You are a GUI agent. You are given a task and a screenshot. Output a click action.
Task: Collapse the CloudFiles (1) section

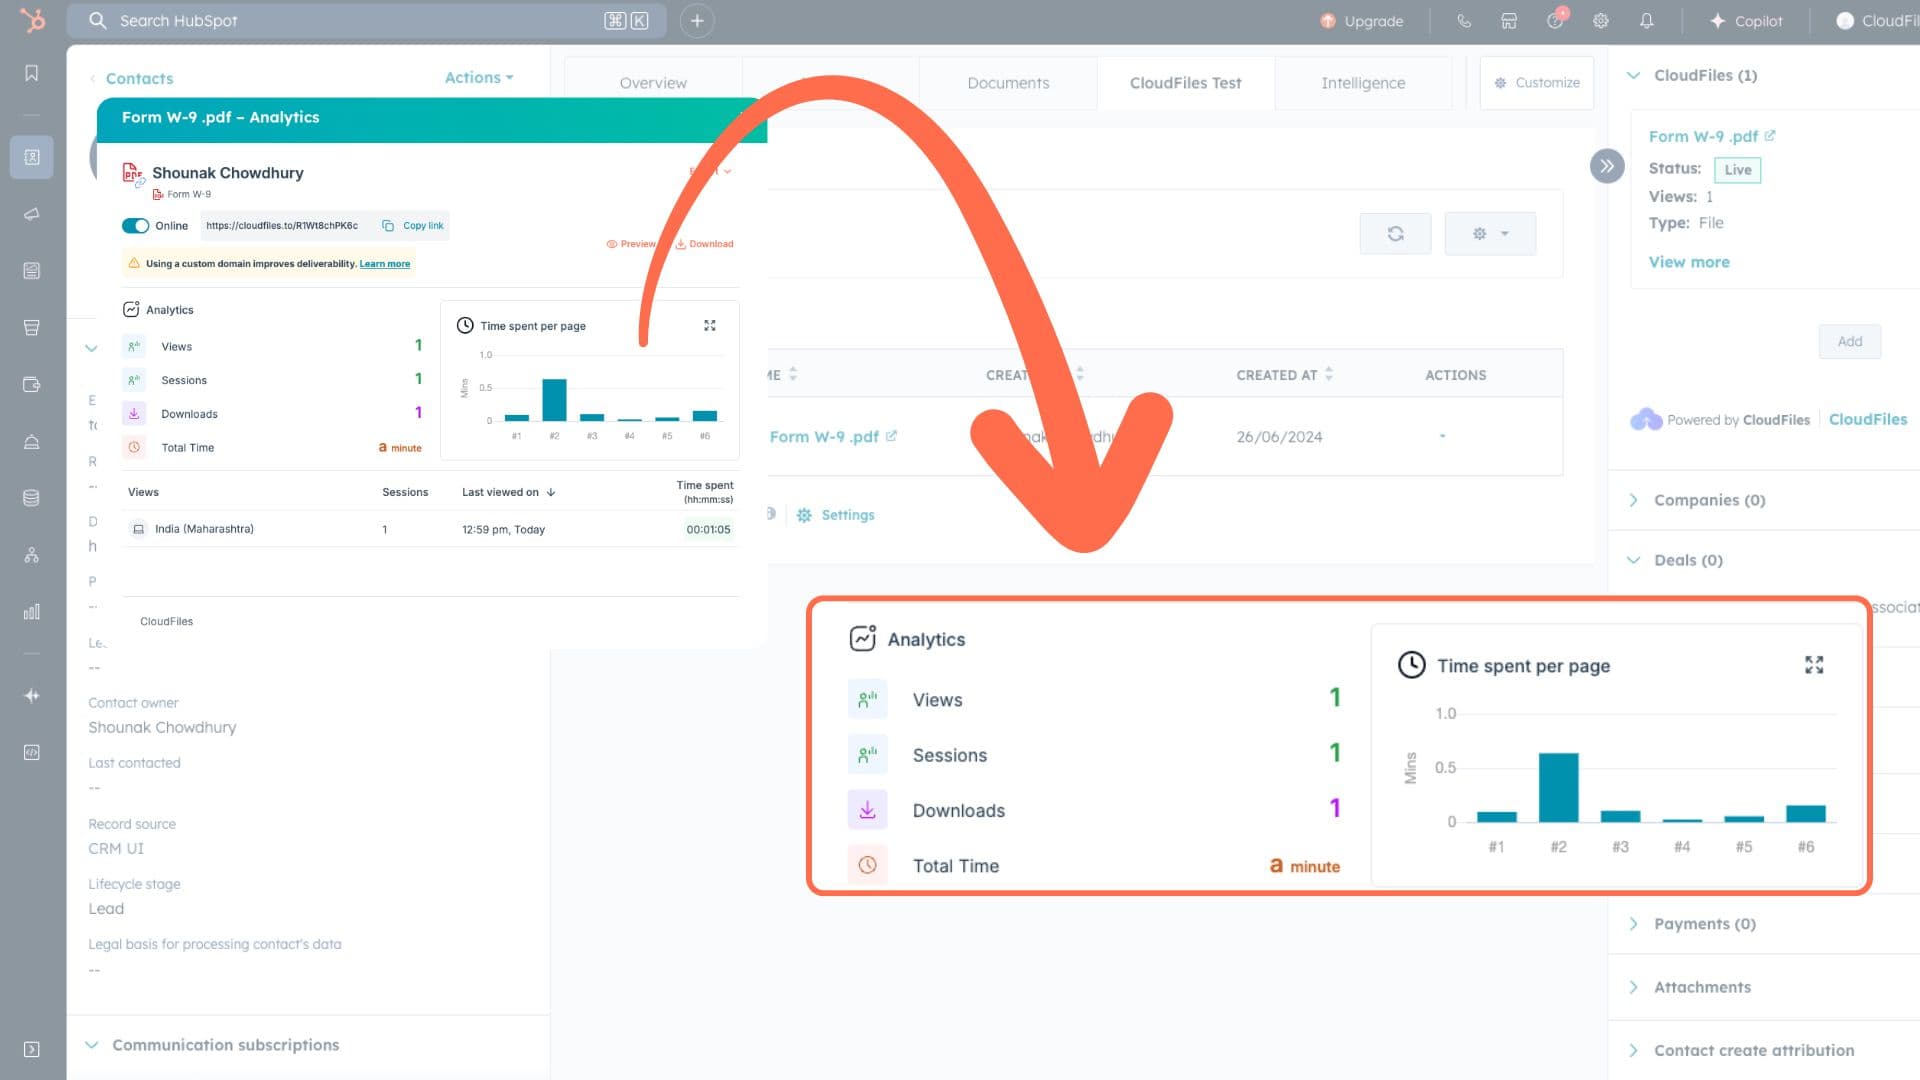click(1633, 75)
